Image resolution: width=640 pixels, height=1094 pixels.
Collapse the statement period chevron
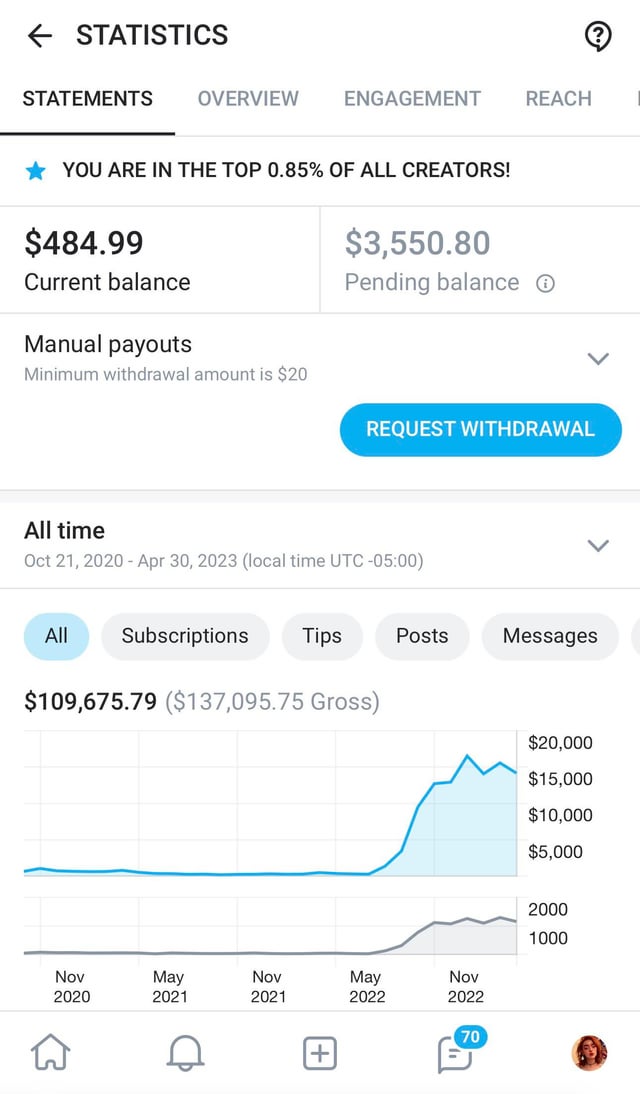coord(598,545)
